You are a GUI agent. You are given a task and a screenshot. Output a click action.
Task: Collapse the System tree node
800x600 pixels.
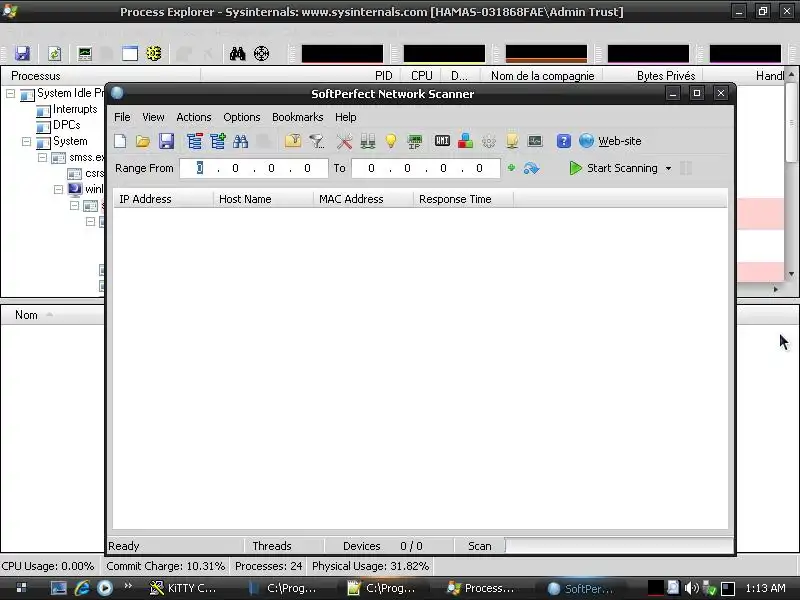[26, 141]
